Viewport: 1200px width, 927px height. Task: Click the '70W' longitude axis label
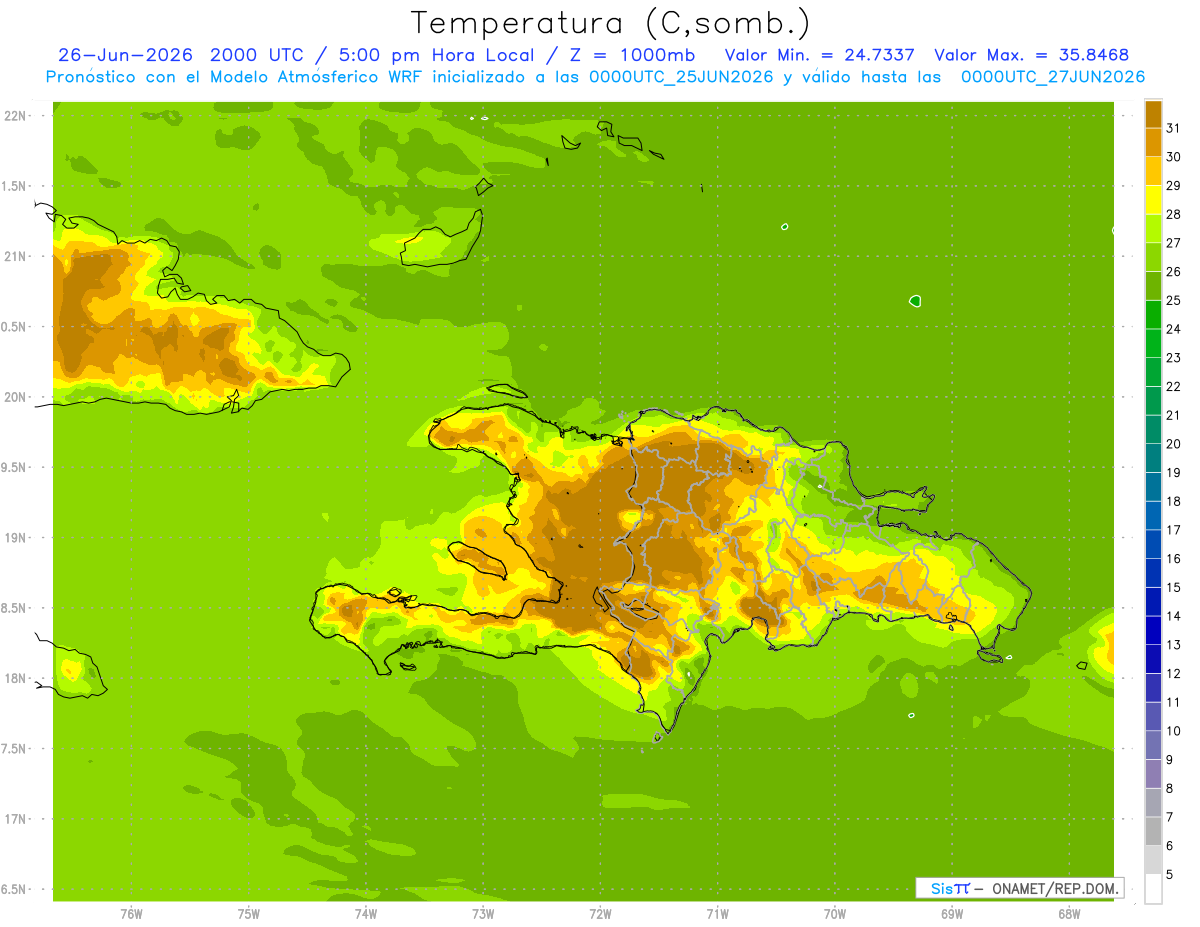pyautogui.click(x=835, y=914)
